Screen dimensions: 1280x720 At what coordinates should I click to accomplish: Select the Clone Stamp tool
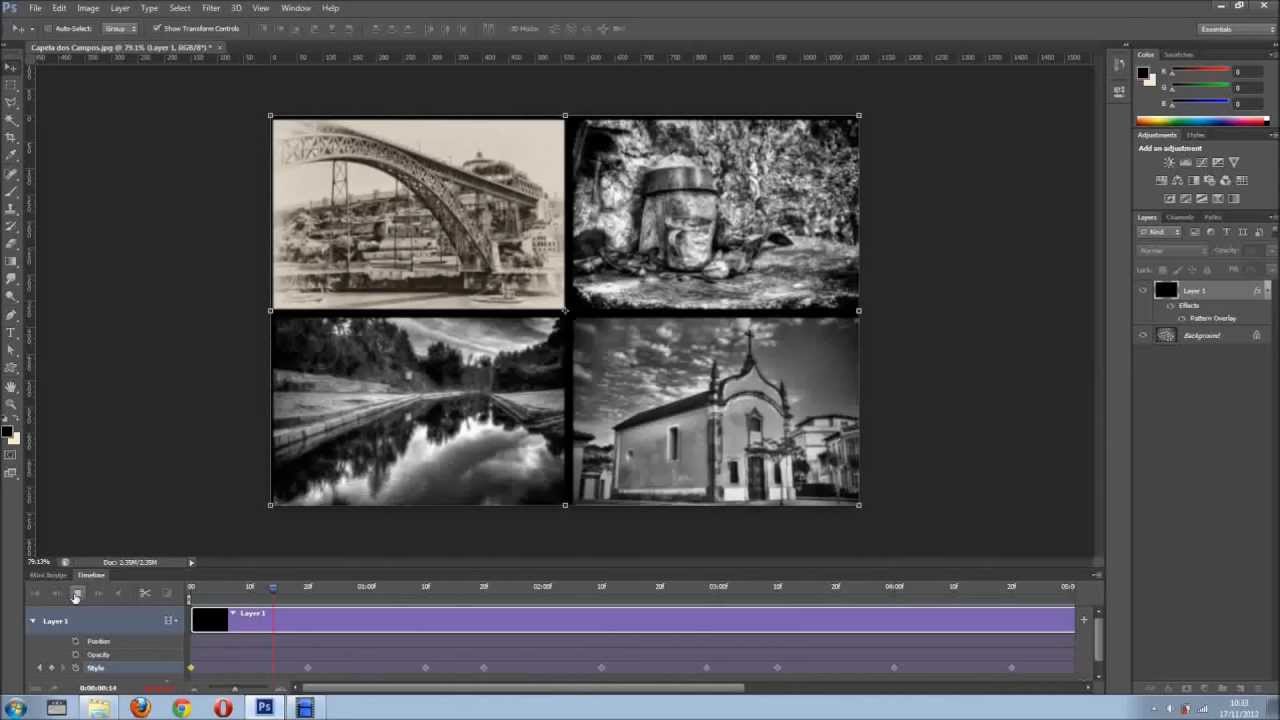coord(11,208)
